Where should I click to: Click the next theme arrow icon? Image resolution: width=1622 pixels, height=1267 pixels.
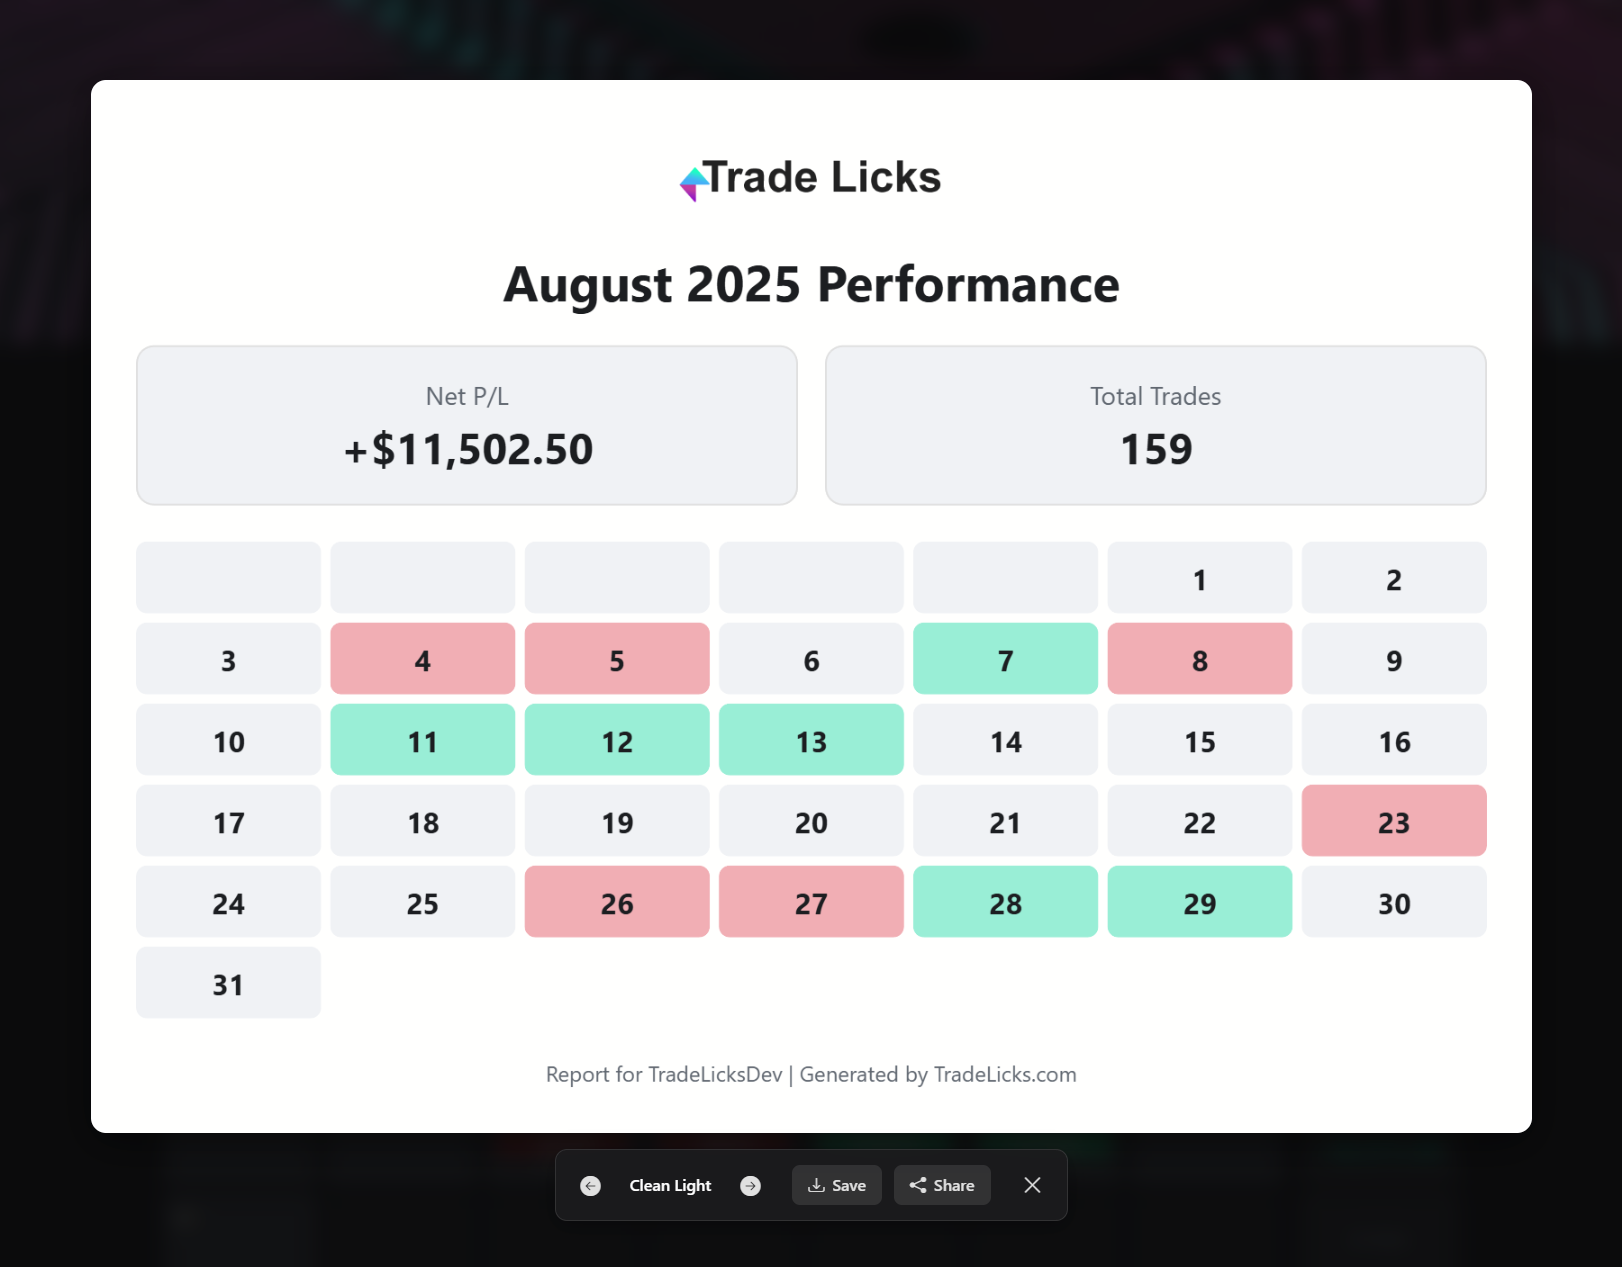[x=750, y=1185]
